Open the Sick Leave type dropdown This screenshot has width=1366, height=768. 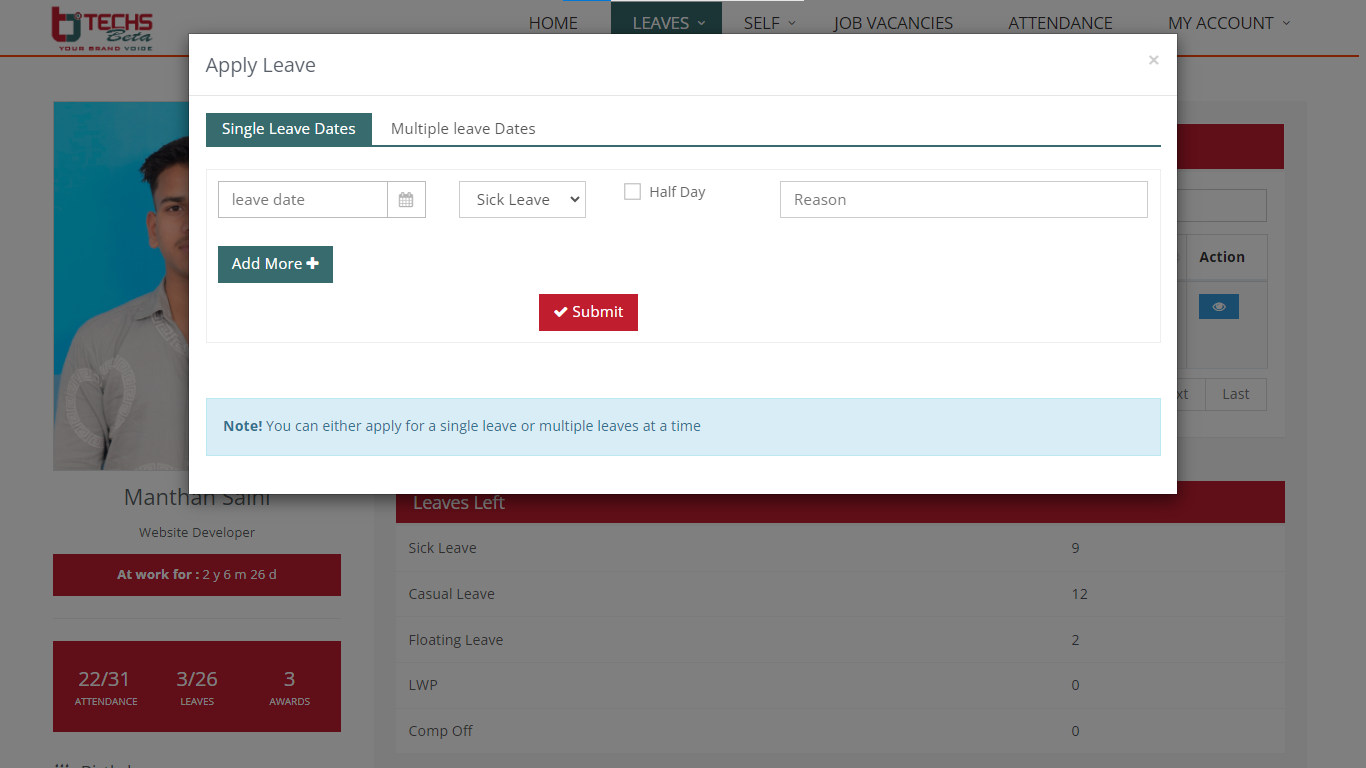click(x=522, y=200)
